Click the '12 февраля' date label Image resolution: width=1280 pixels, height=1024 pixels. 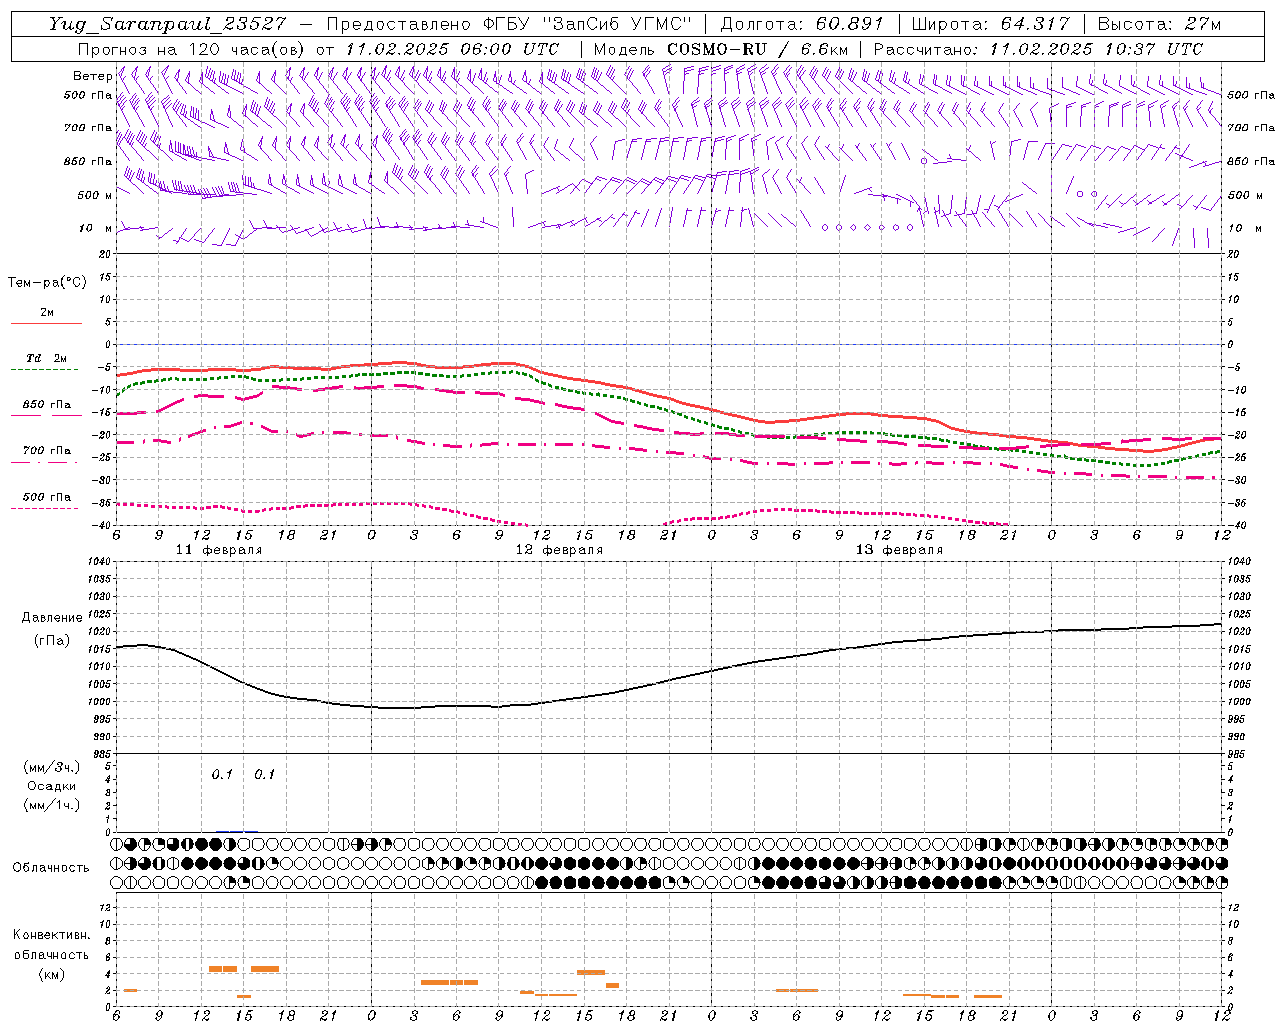[559, 550]
